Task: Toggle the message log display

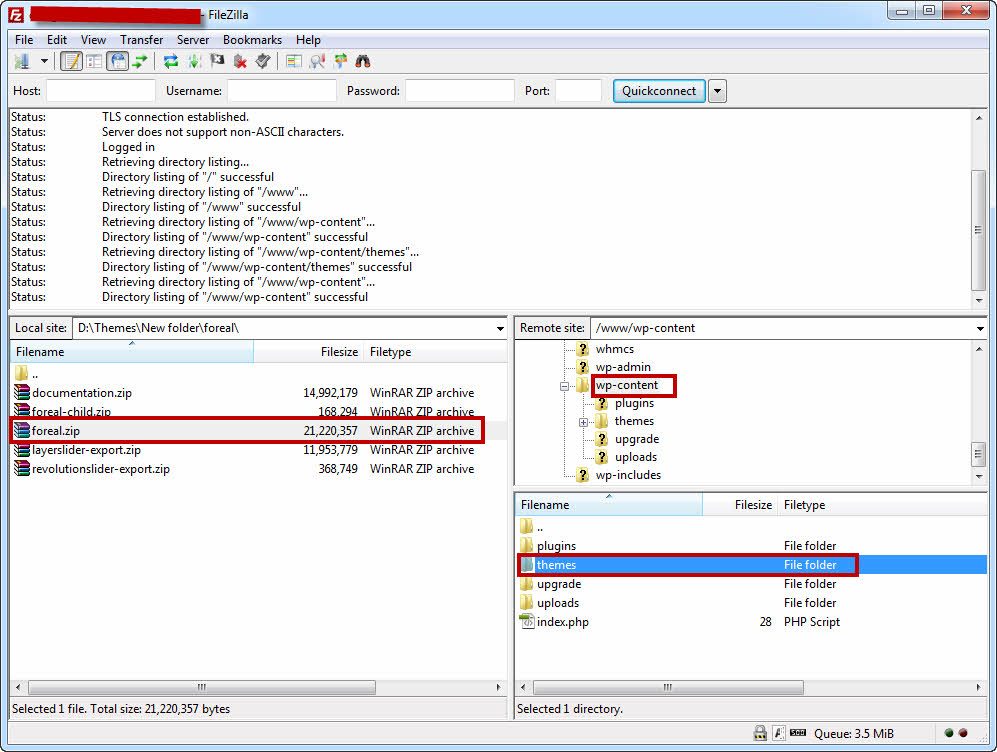Action: point(71,61)
